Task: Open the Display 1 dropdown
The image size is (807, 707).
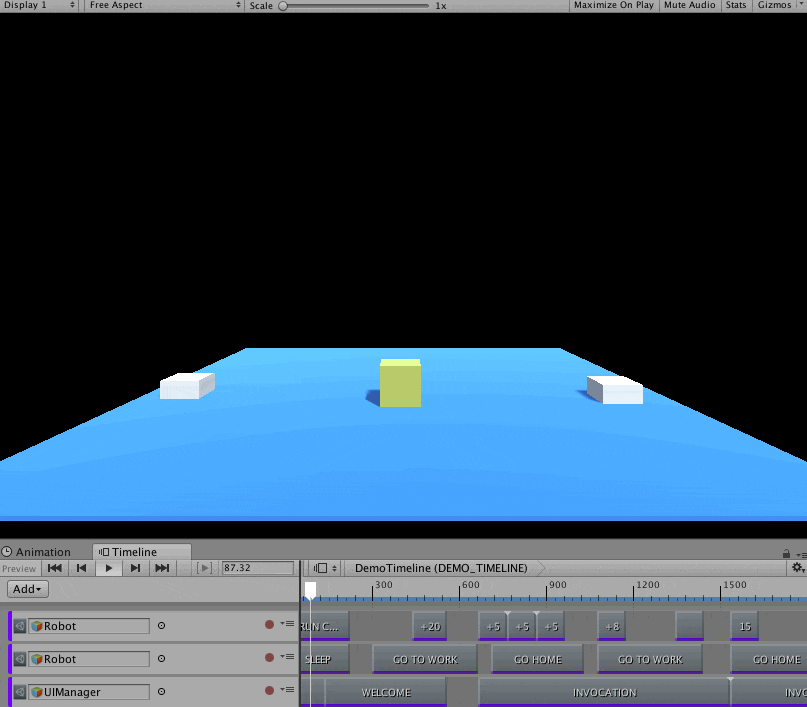Action: point(40,6)
